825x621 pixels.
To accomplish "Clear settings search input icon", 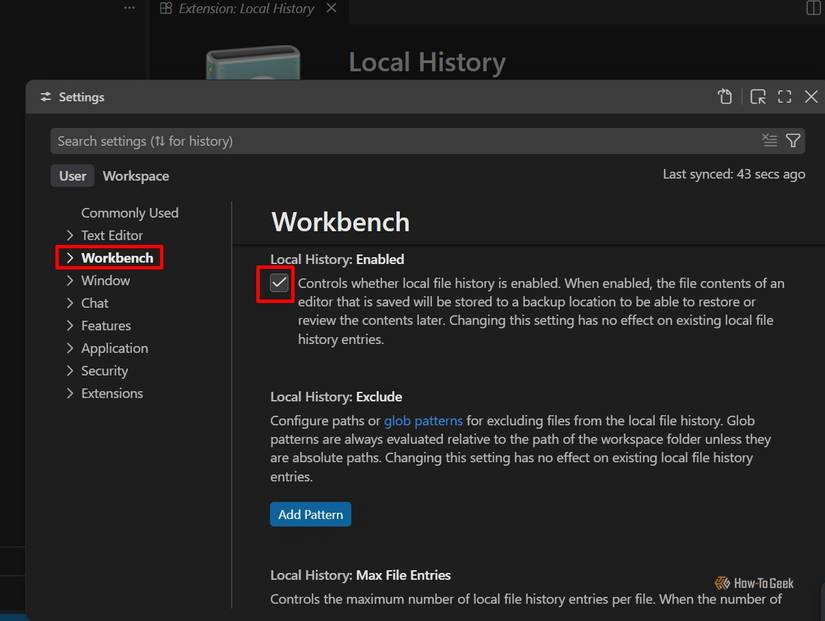I will tap(769, 141).
